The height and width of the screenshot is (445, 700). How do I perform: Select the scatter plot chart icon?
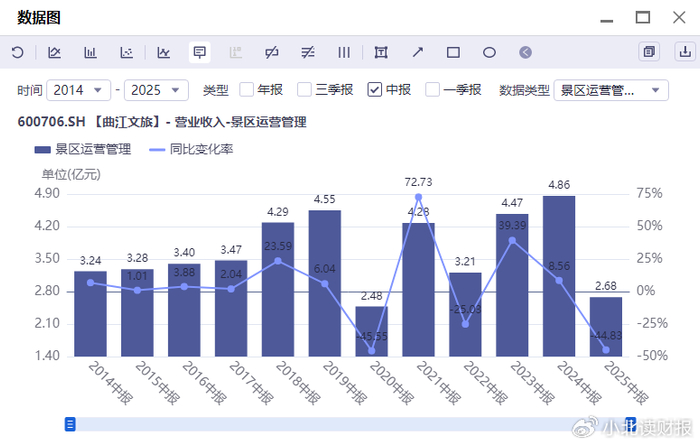click(x=127, y=52)
